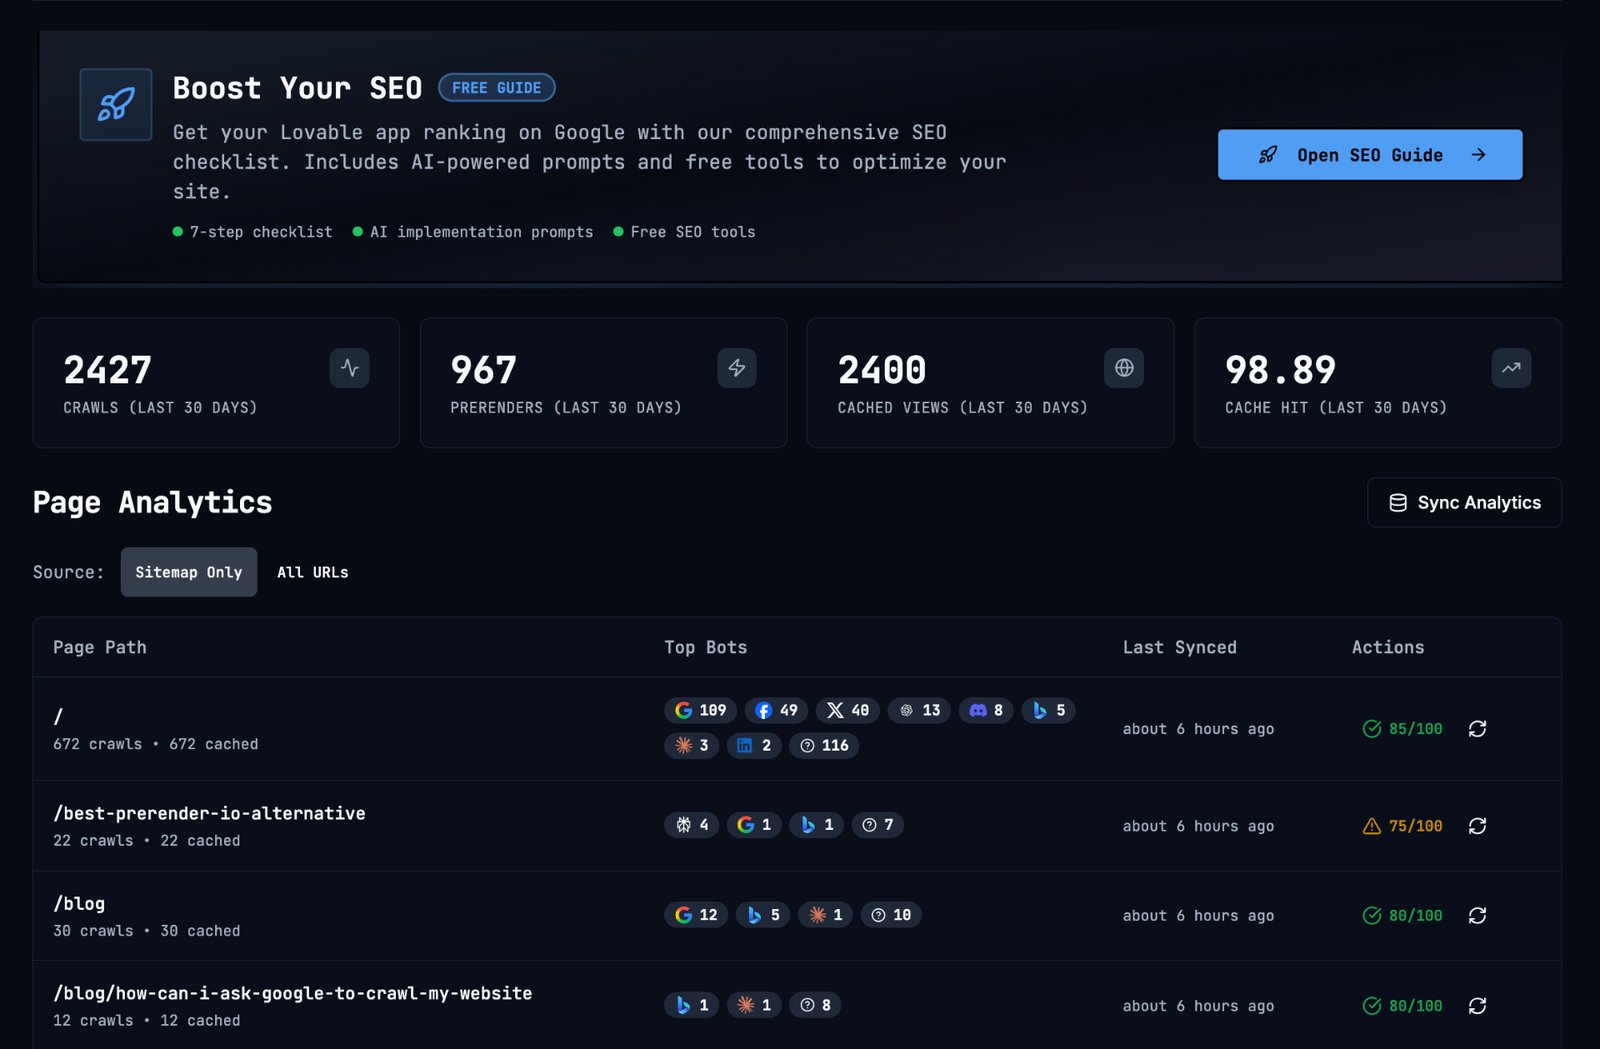Click the Facebook bot badge showing 49 crawls
Screen dimensions: 1600x1049
(x=776, y=710)
